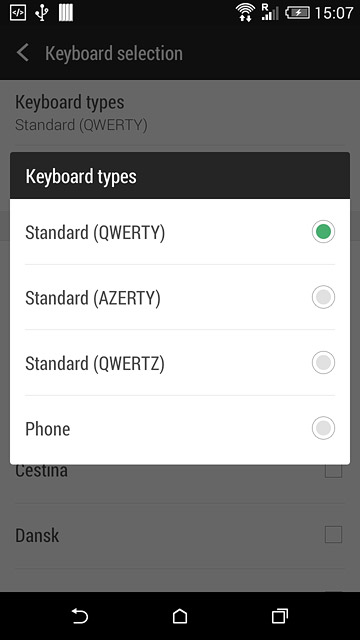Select the Phone radio button
Screen dimensions: 360x640
point(323,428)
